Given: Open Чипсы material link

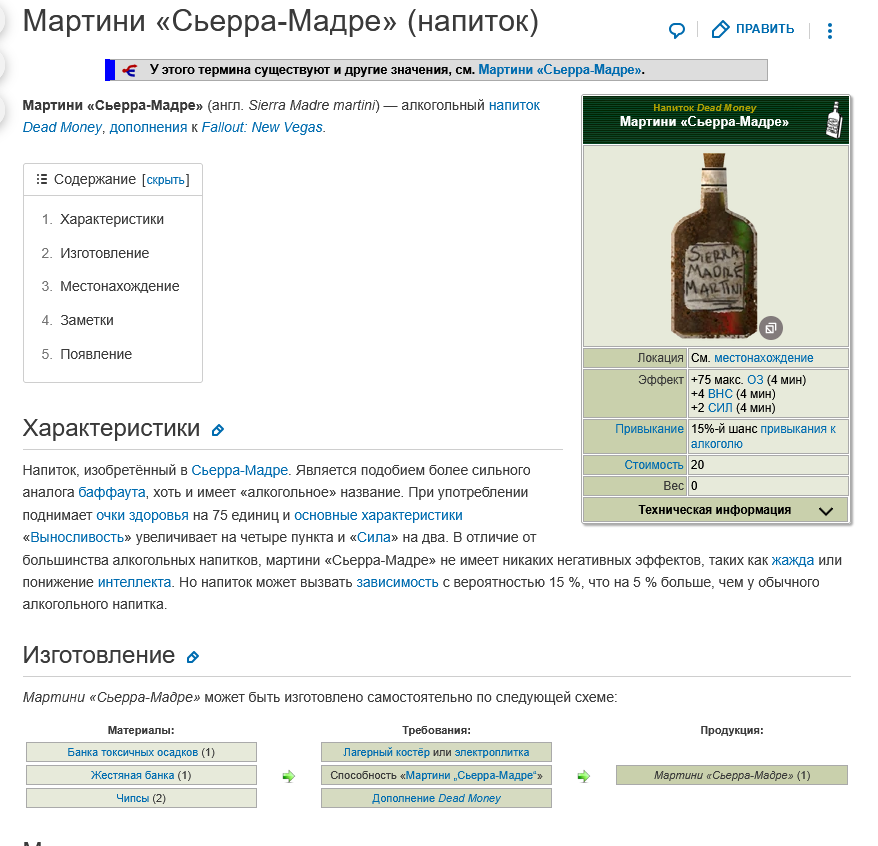Looking at the screenshot, I should 132,798.
